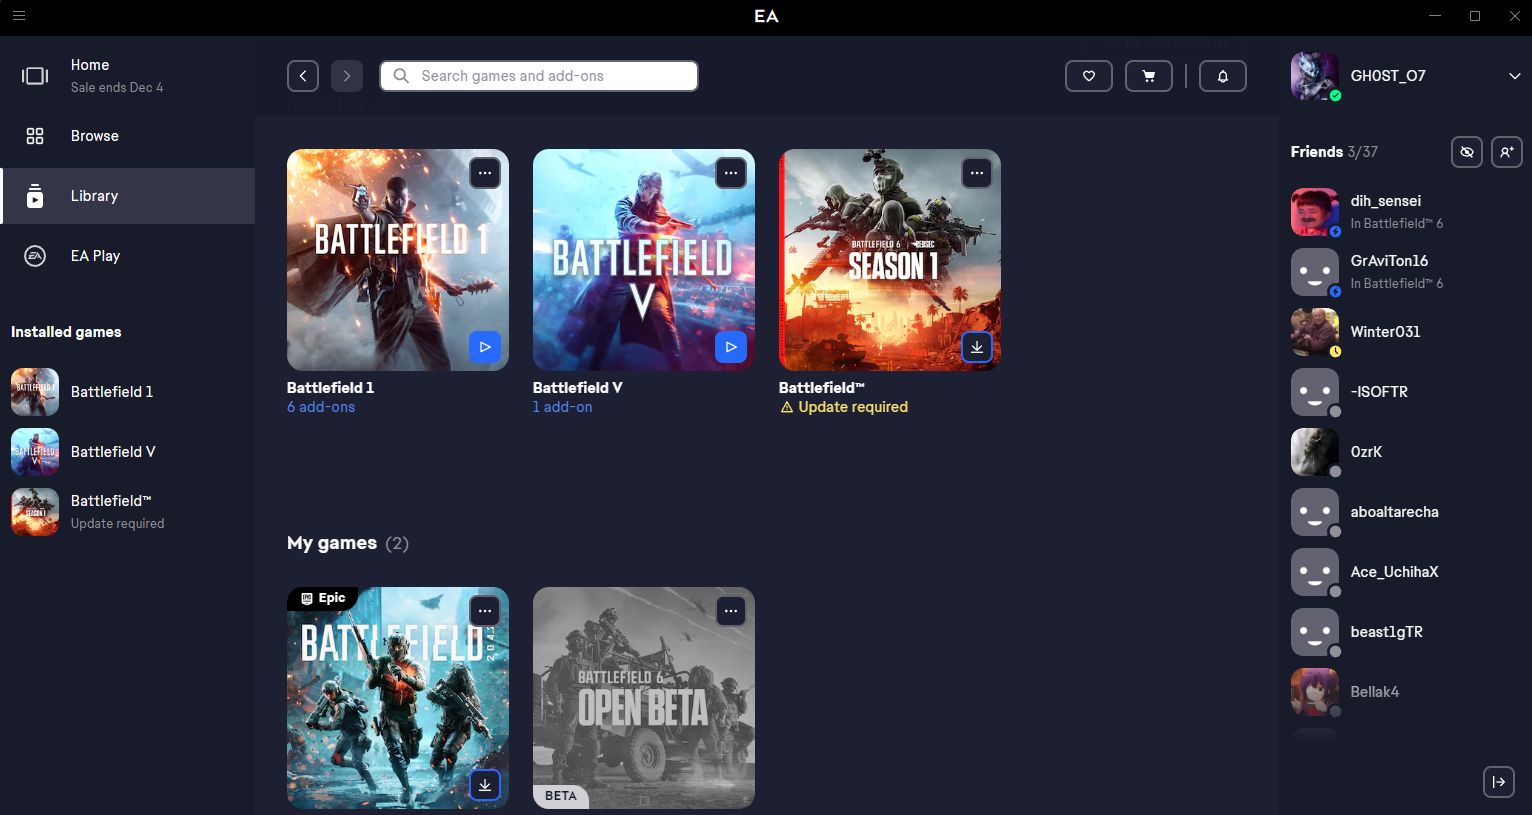Image resolution: width=1532 pixels, height=815 pixels.
Task: Open the wishlist heart icon
Action: point(1089,76)
